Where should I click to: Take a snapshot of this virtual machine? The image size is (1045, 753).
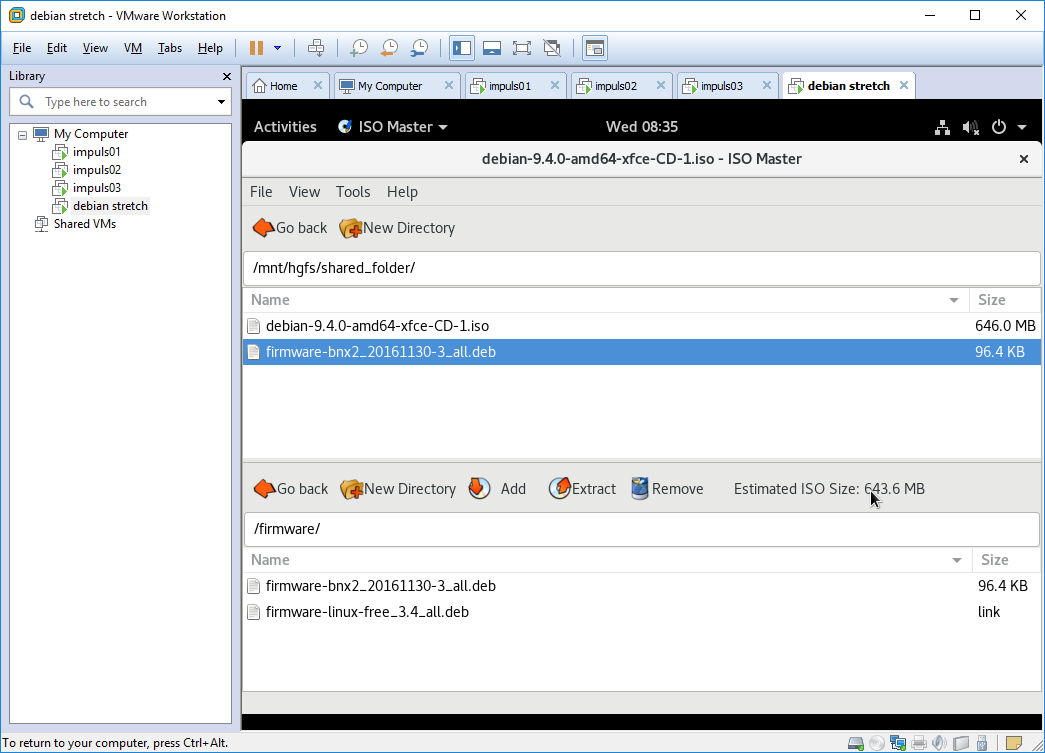pyautogui.click(x=359, y=48)
